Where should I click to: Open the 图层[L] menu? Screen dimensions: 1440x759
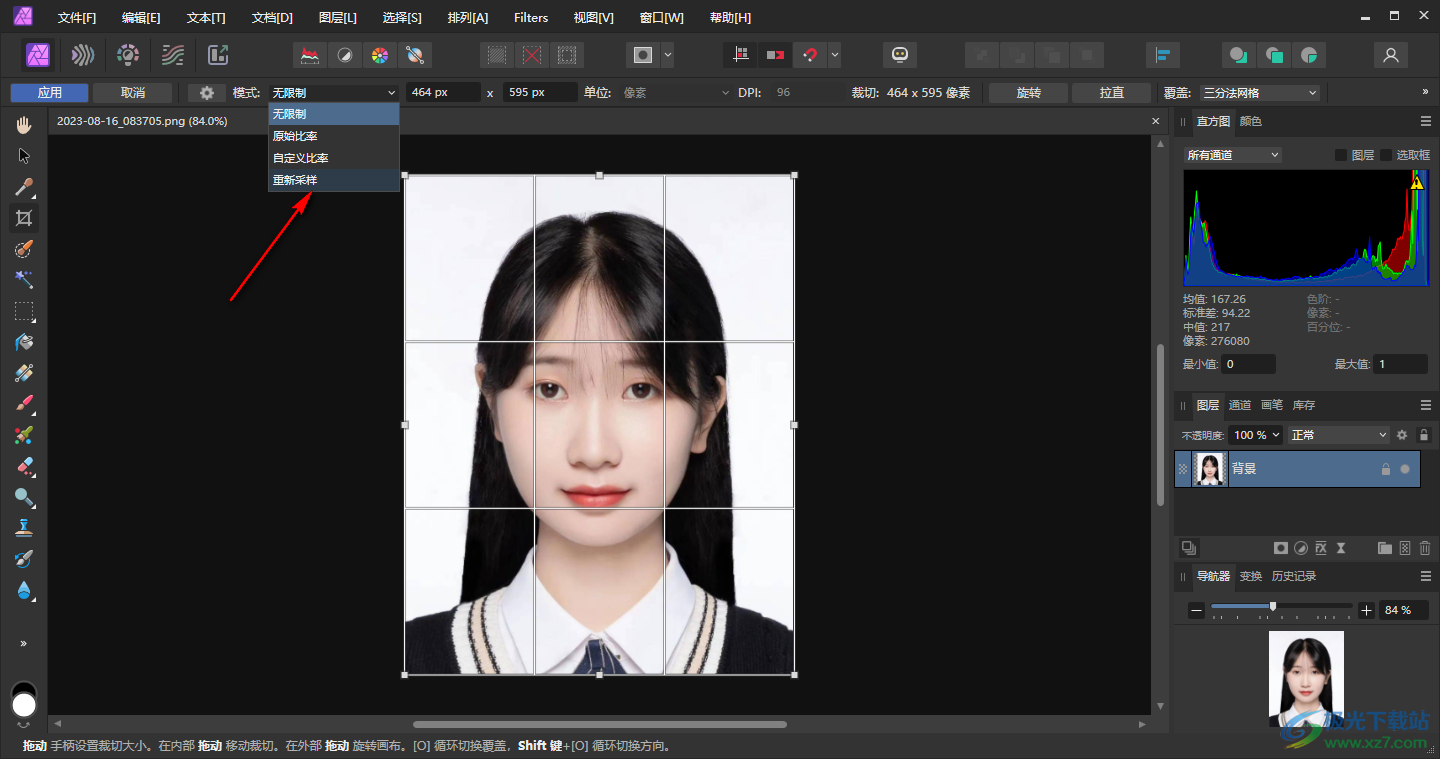pos(337,18)
